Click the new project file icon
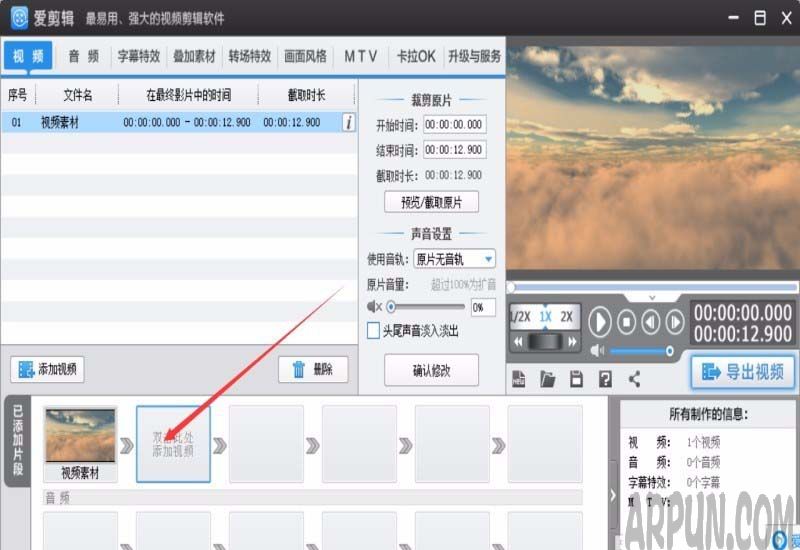 coord(518,379)
